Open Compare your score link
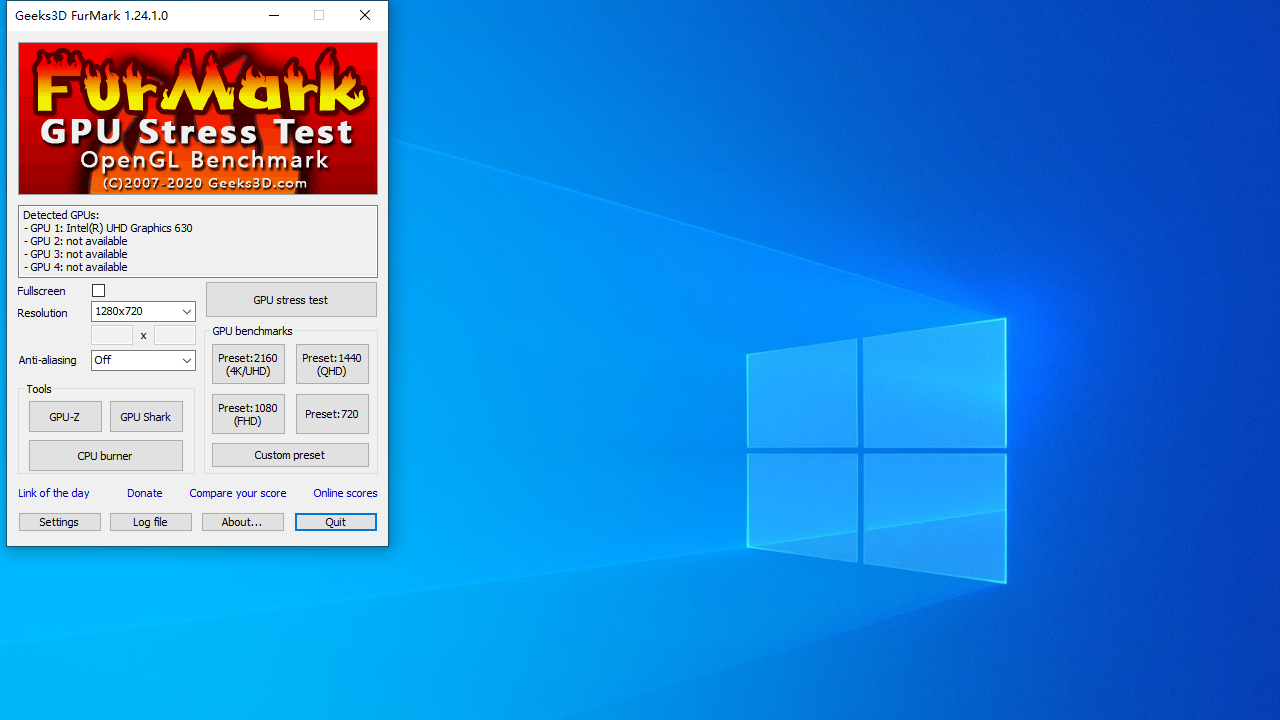The height and width of the screenshot is (720, 1280). (x=238, y=493)
